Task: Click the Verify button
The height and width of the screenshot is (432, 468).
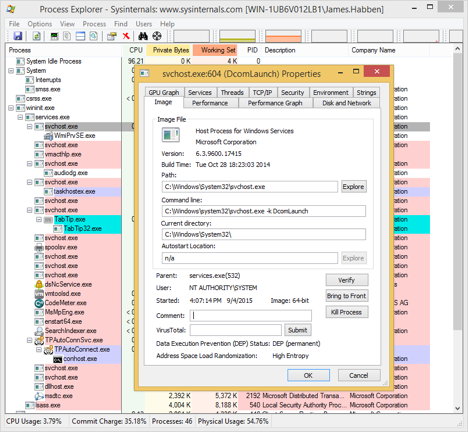Action: coord(347,280)
